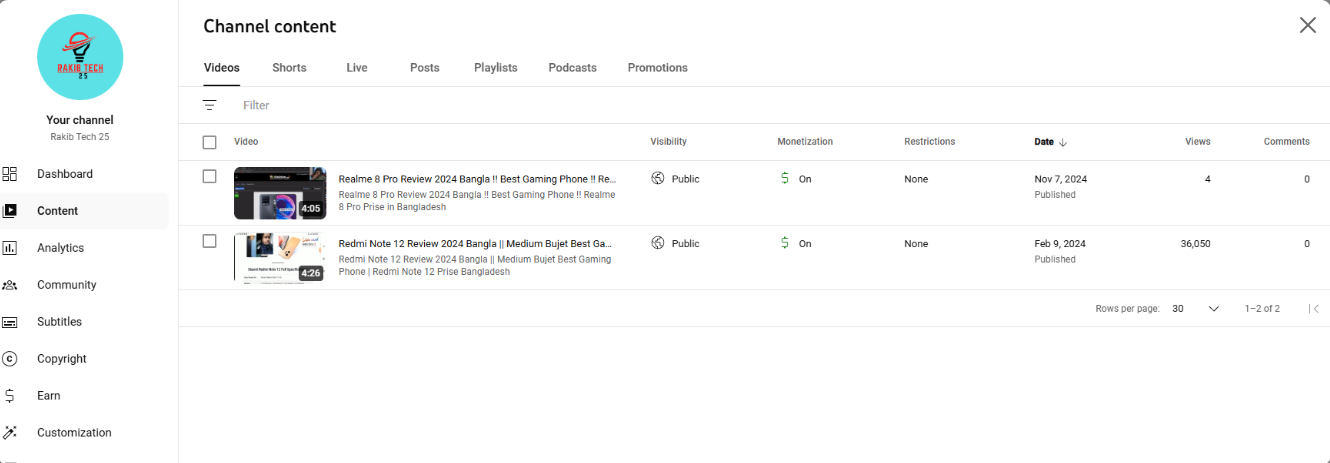Viewport: 1330px width, 463px height.
Task: Go to the Playlists tab
Action: pos(496,68)
